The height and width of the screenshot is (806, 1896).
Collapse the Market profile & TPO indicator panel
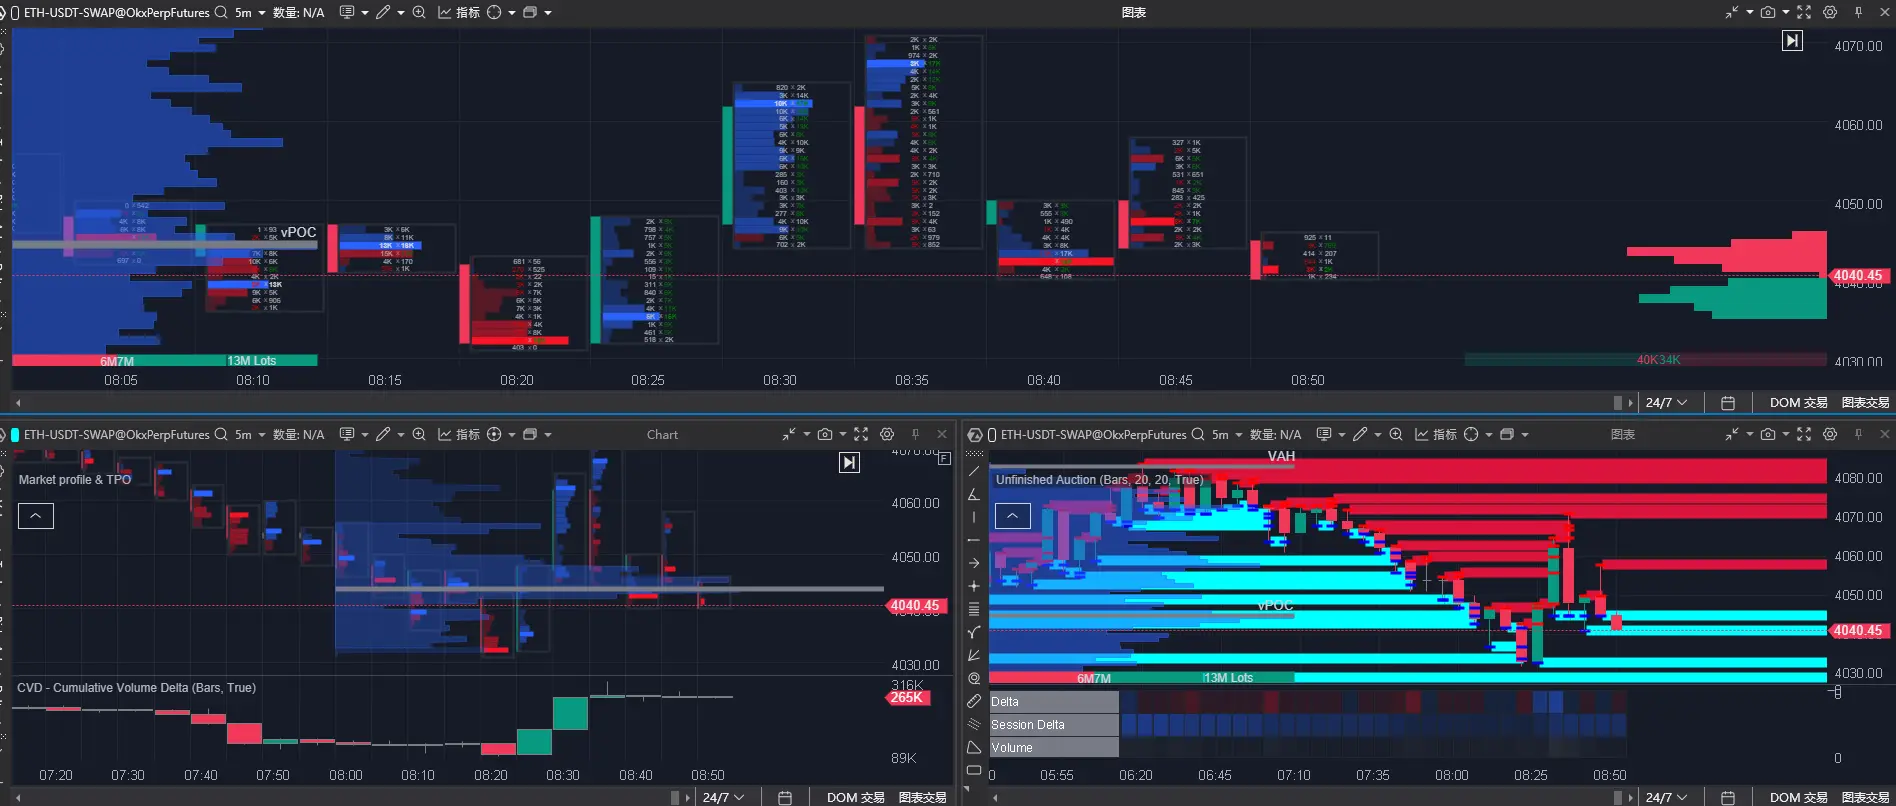pos(36,516)
